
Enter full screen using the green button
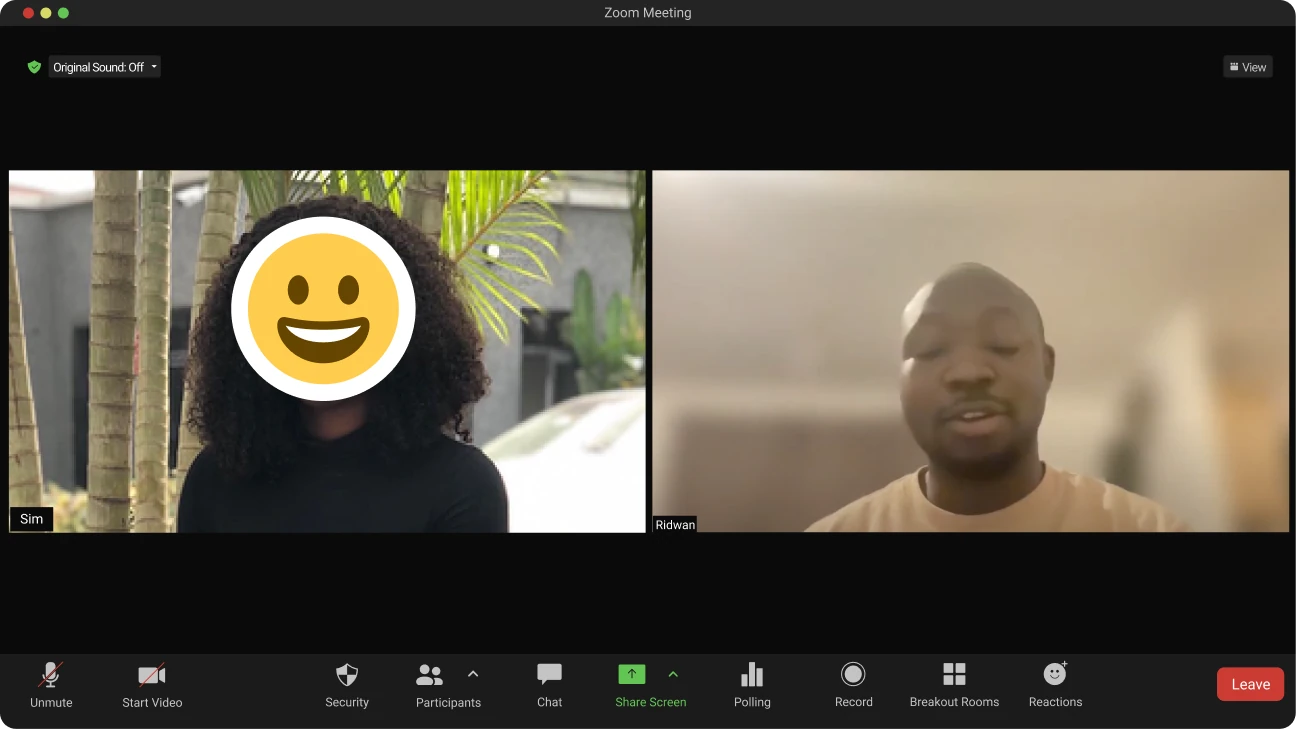tap(64, 13)
